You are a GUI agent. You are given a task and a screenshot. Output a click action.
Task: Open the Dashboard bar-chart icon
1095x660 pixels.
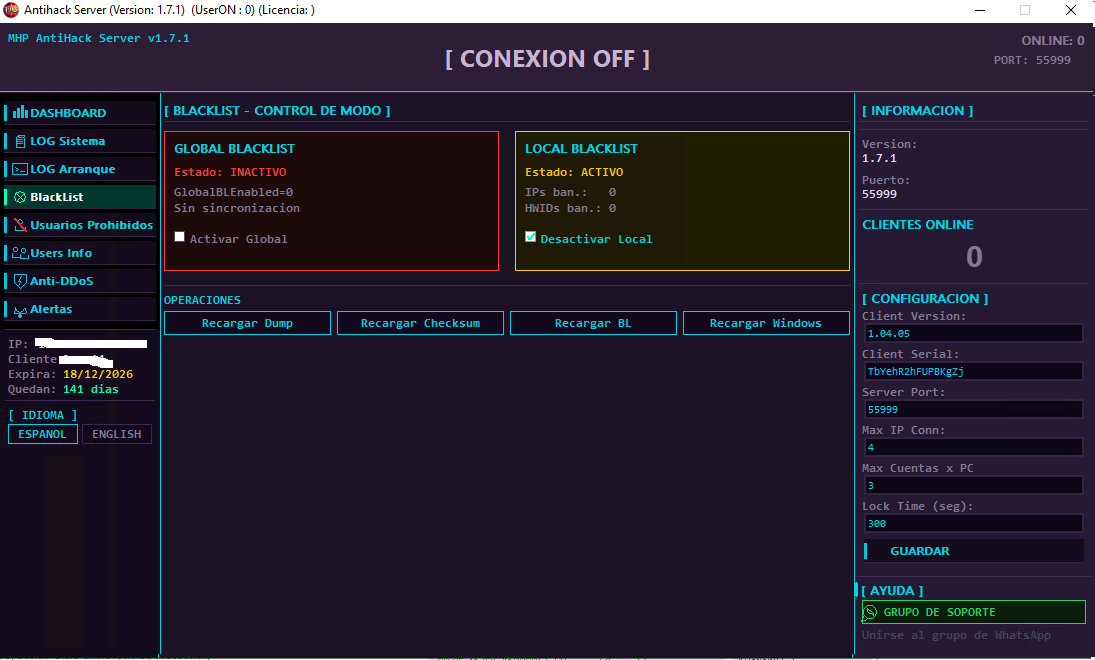(20, 112)
